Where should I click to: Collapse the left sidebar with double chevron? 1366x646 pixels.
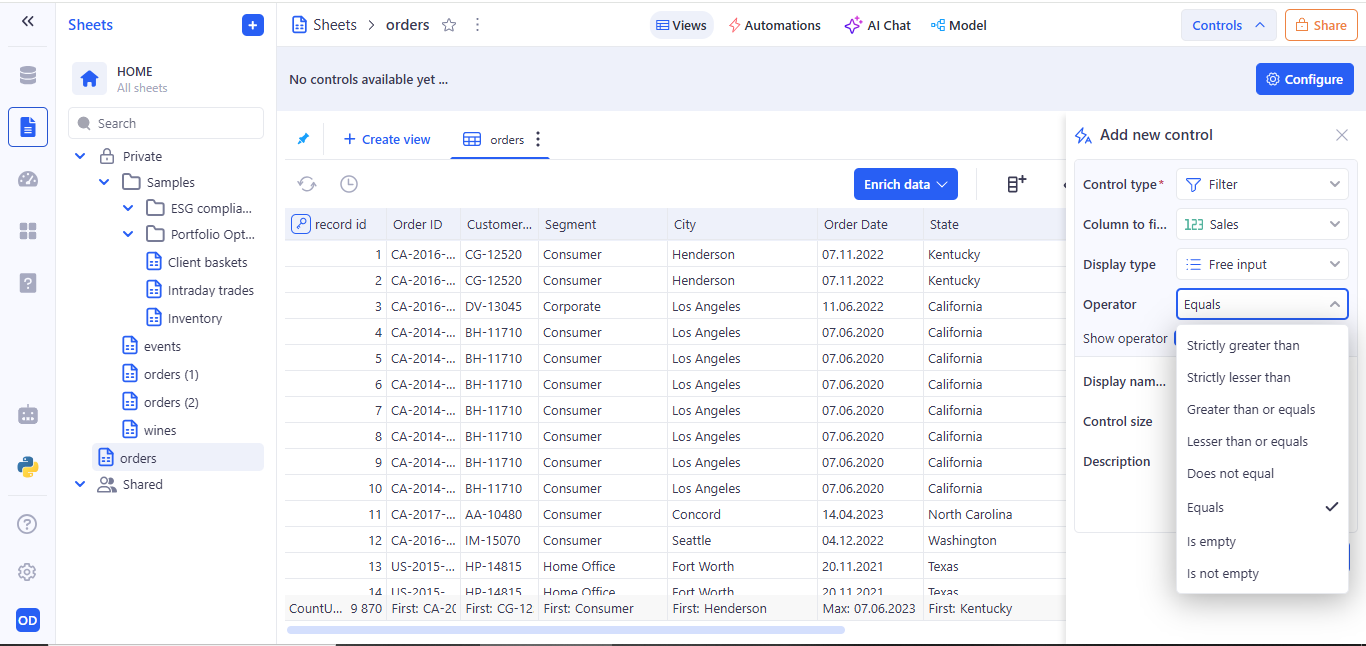click(27, 21)
